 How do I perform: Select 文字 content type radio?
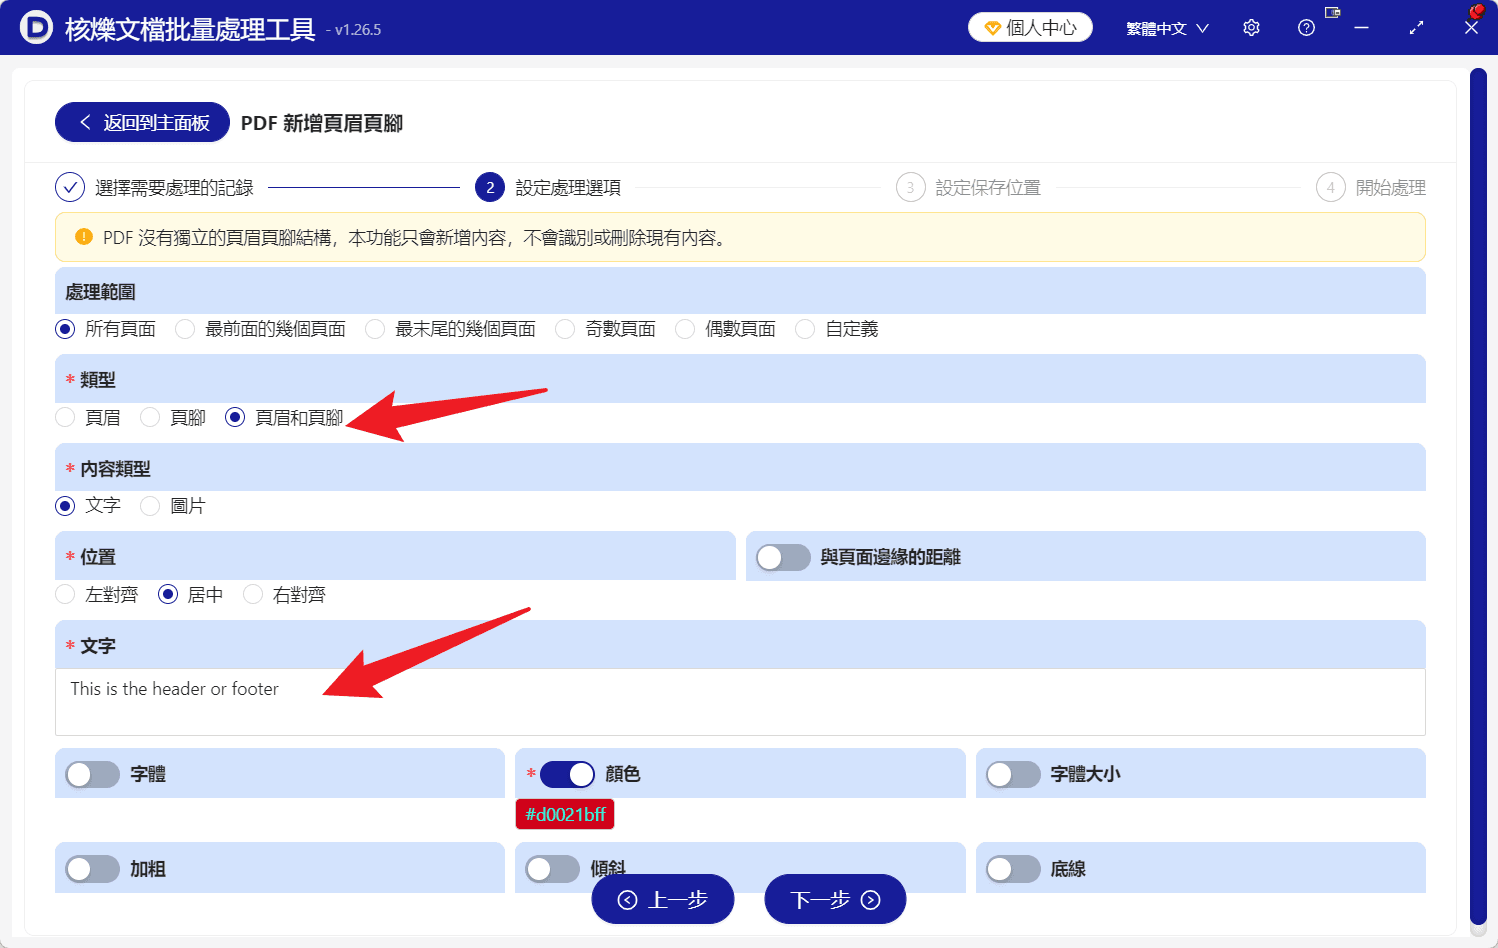pos(66,506)
